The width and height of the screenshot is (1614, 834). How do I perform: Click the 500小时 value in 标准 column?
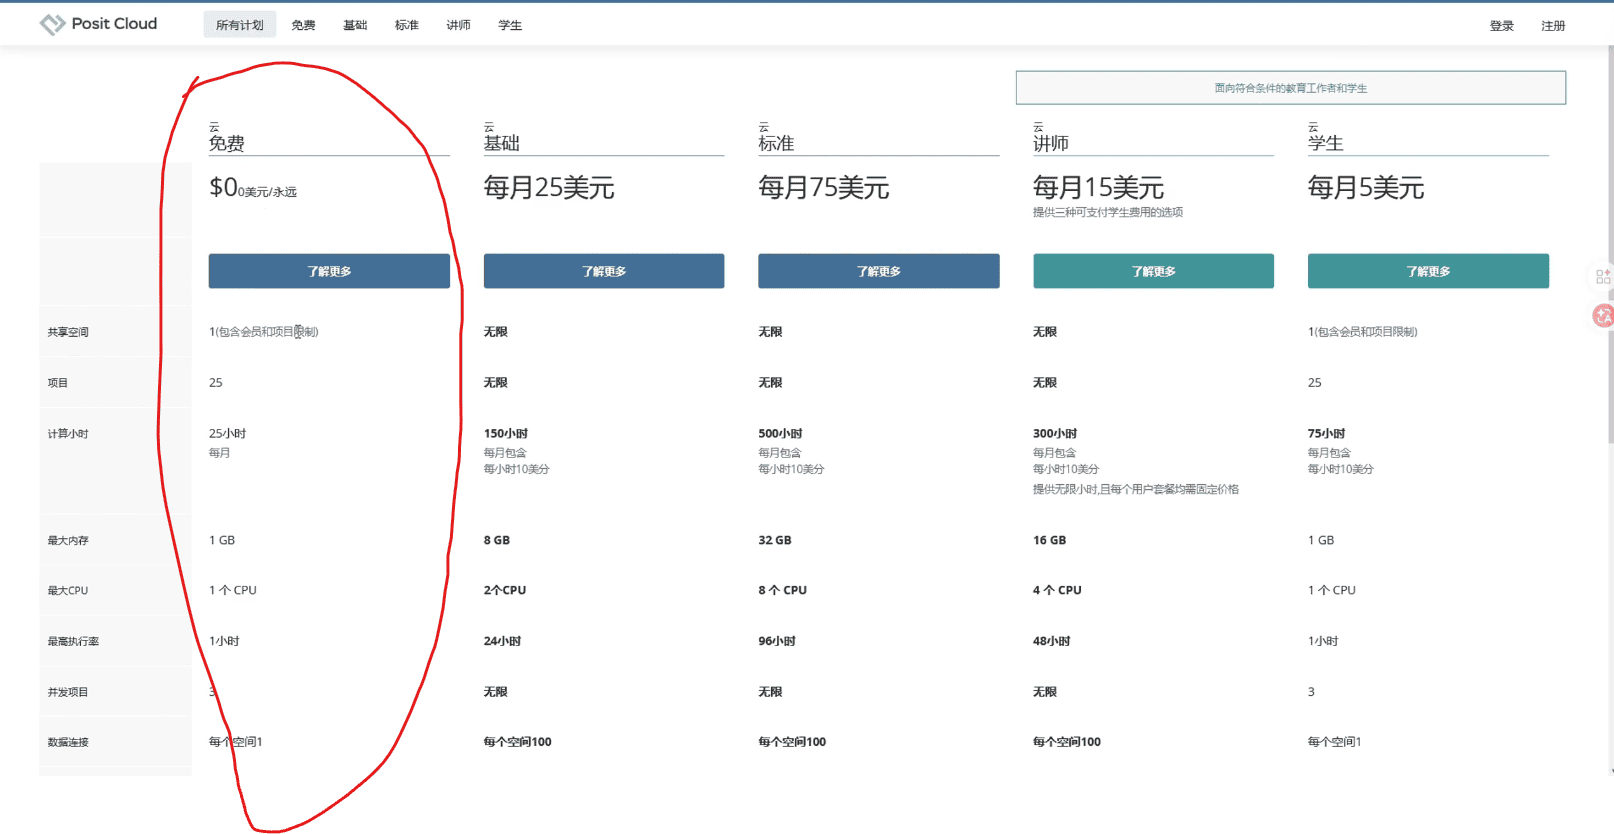tap(780, 434)
